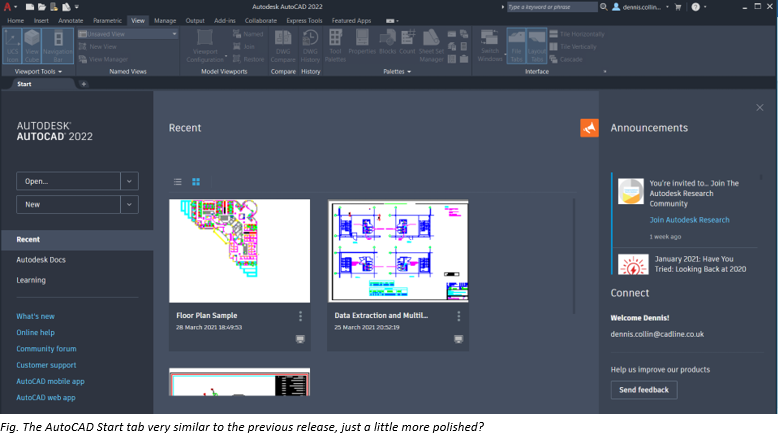Expand the Viewport Tools panel dropdown

57,71
